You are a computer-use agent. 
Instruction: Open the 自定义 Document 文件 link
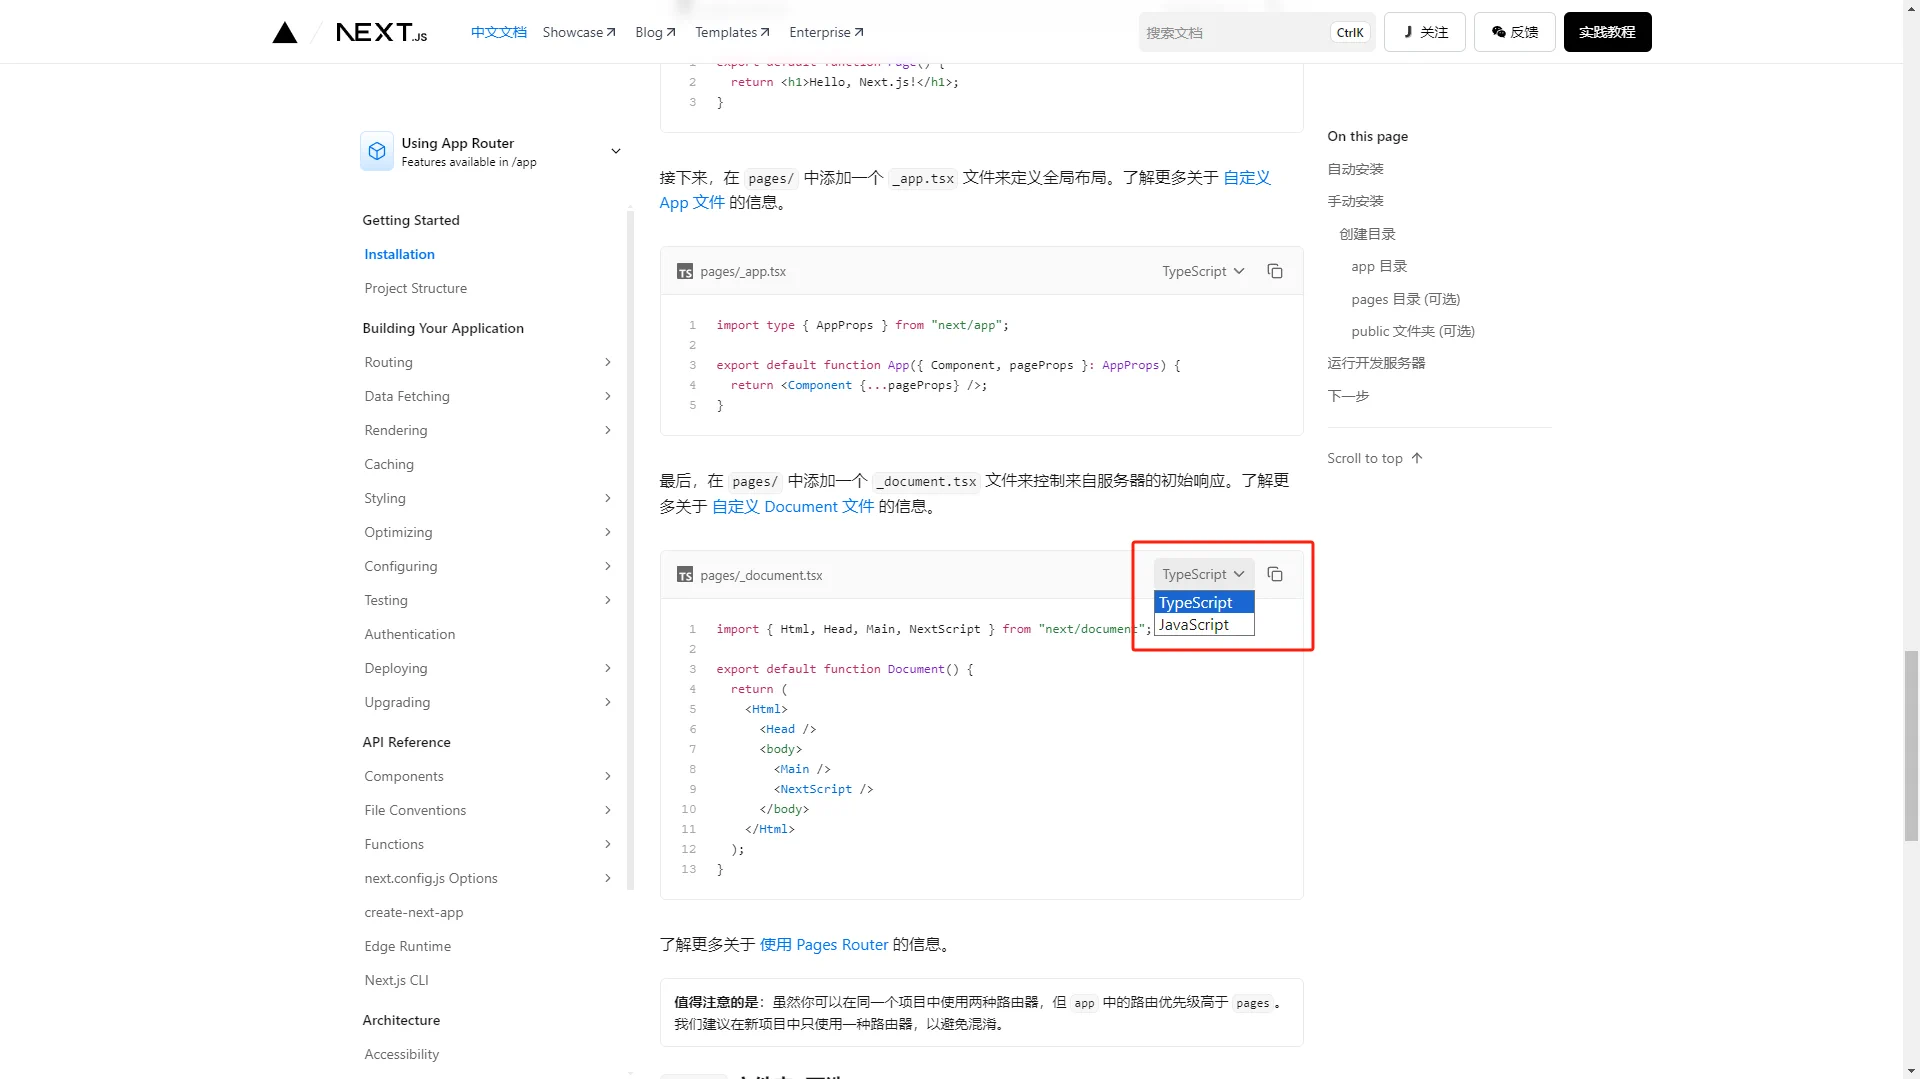point(792,507)
